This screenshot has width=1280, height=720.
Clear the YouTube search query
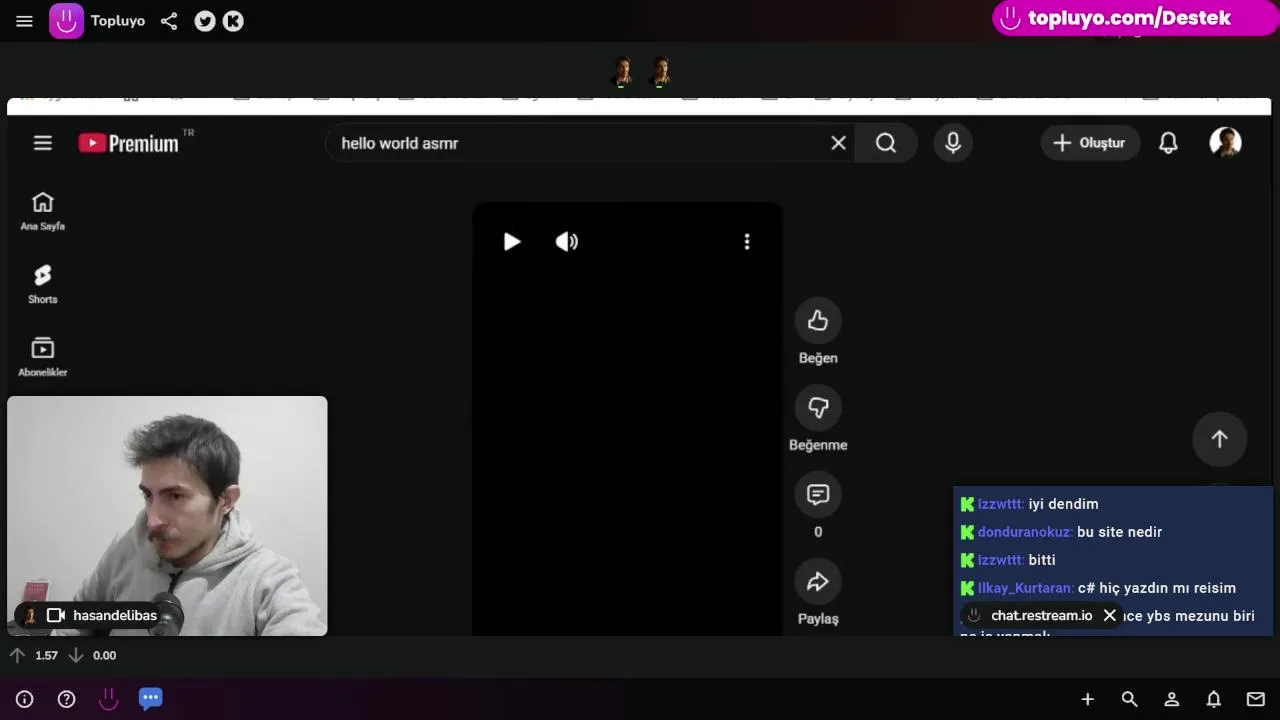coord(838,143)
